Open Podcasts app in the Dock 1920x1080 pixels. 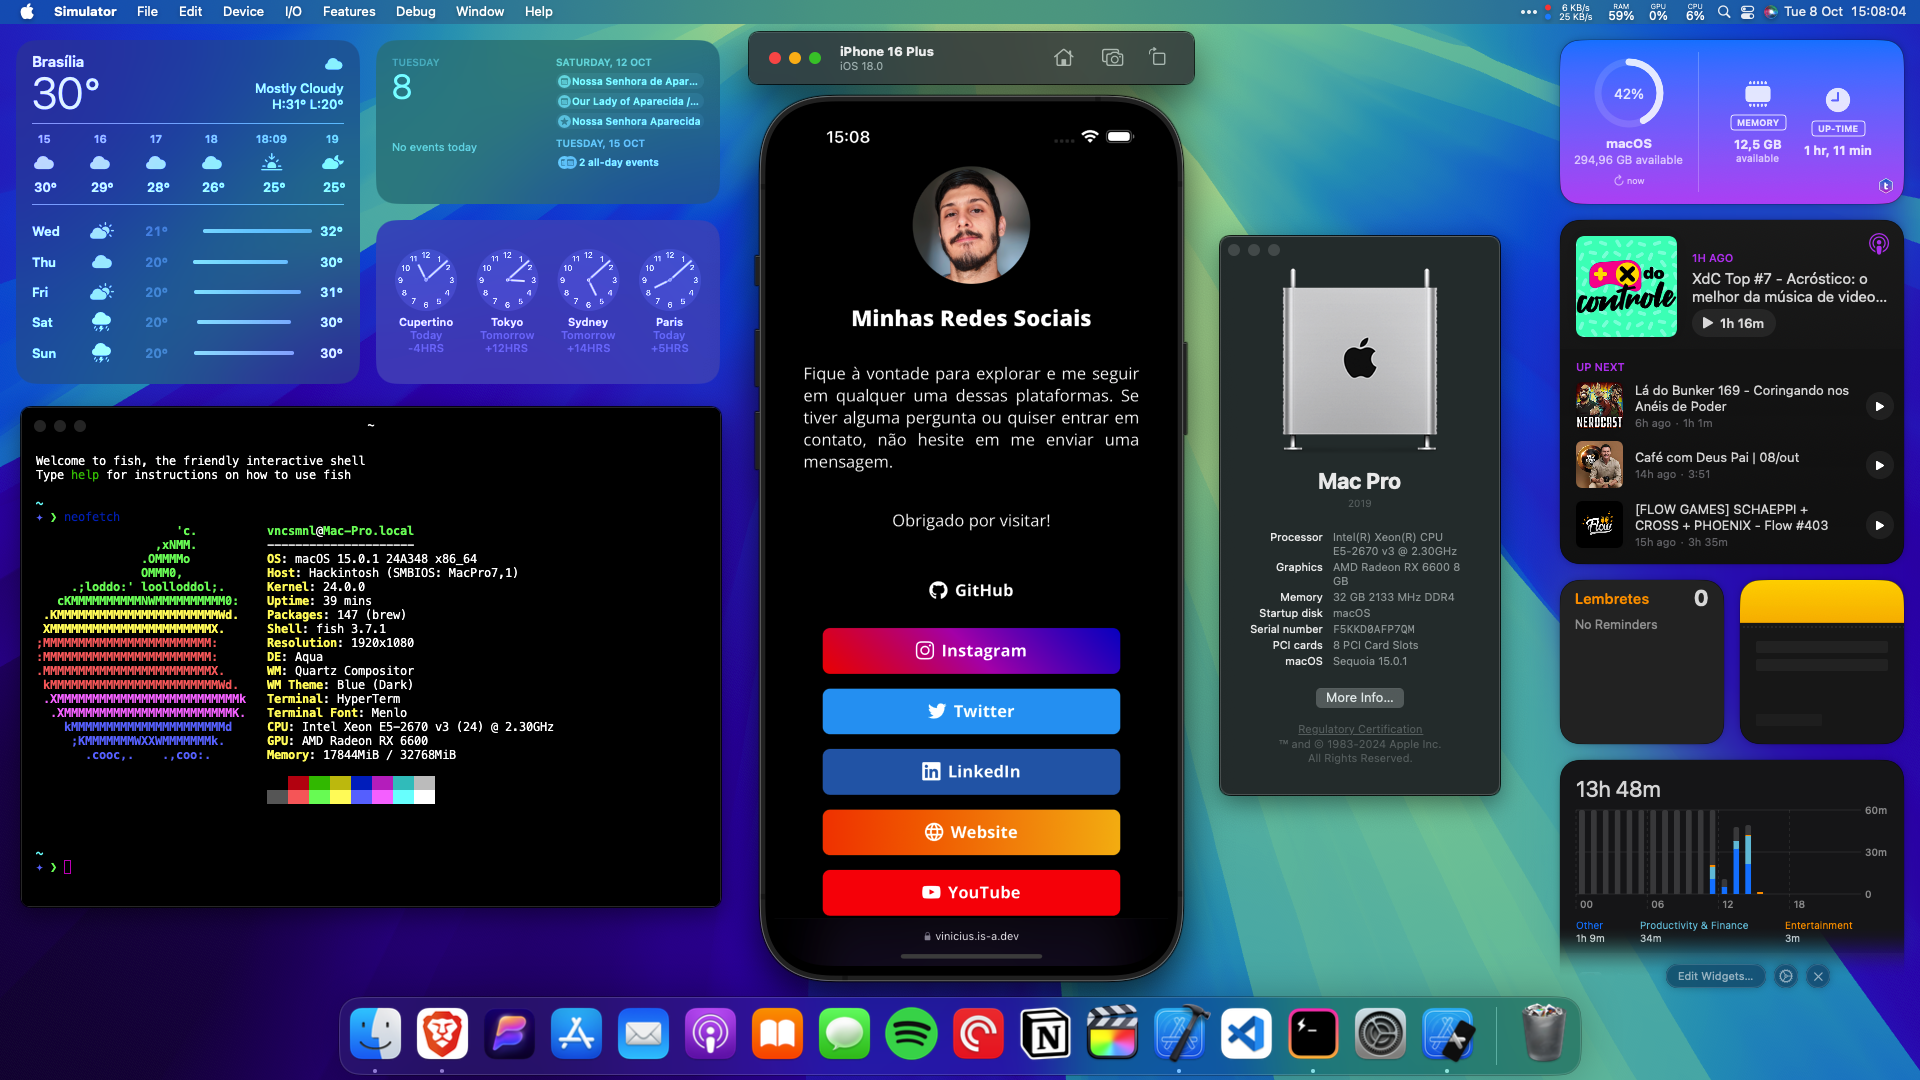pos(711,1034)
